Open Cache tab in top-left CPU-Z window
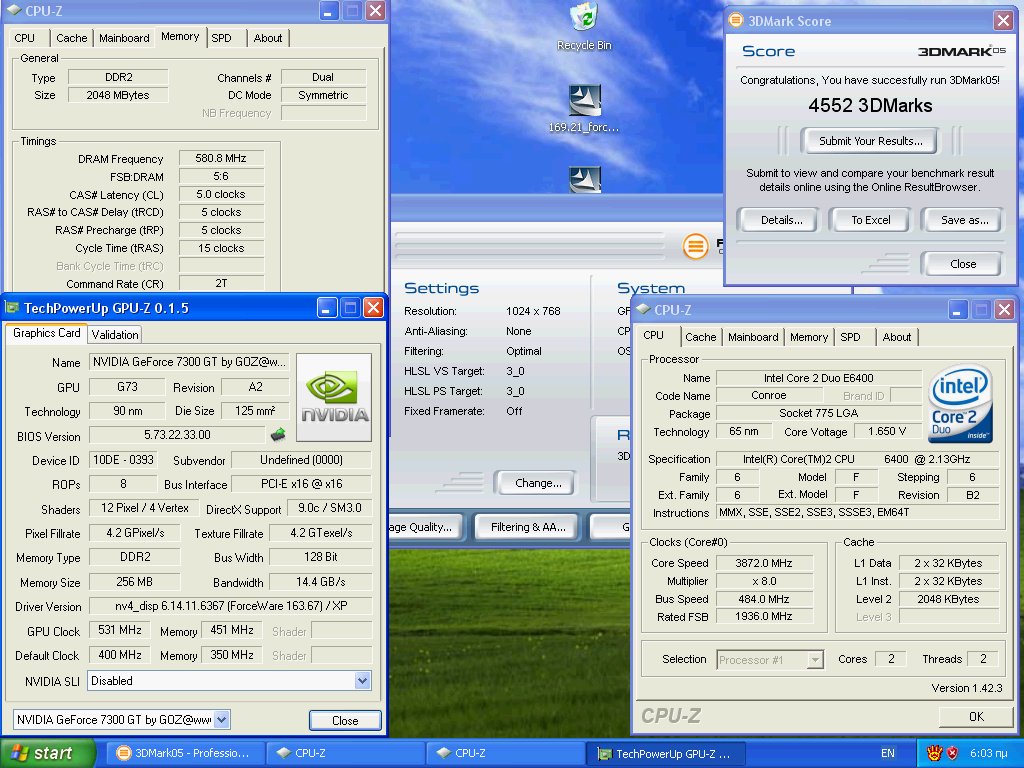Image resolution: width=1024 pixels, height=768 pixels. point(72,38)
